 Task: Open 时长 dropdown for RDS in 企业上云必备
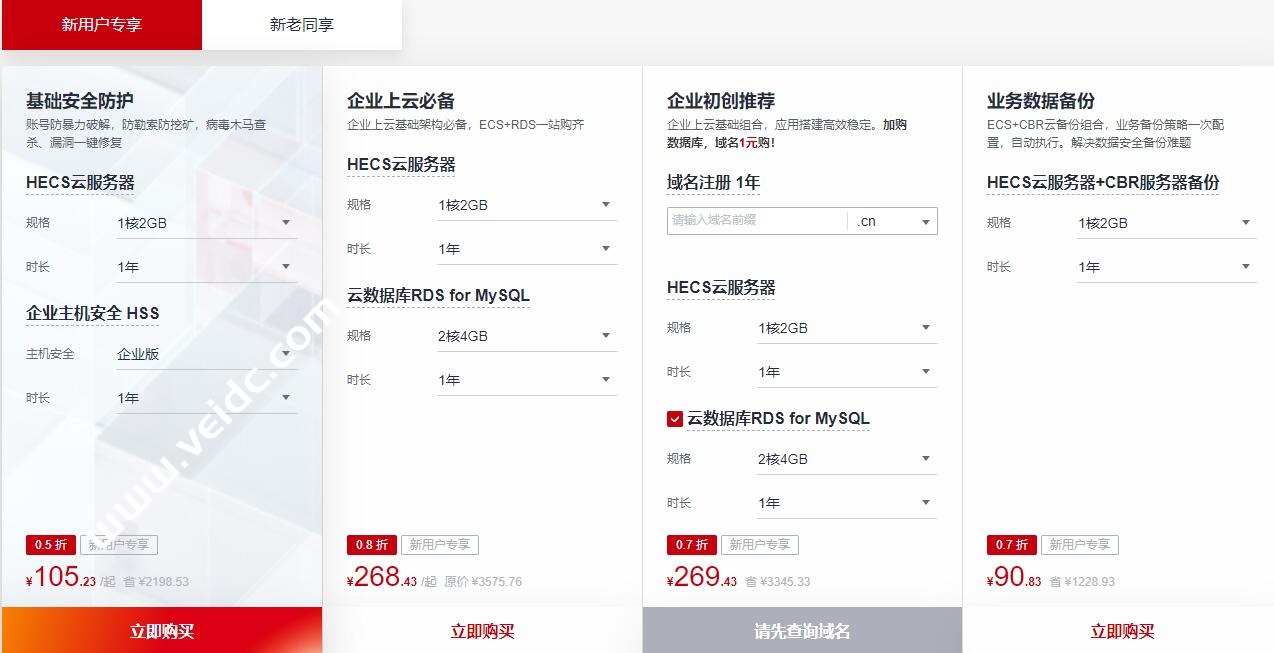coord(527,380)
